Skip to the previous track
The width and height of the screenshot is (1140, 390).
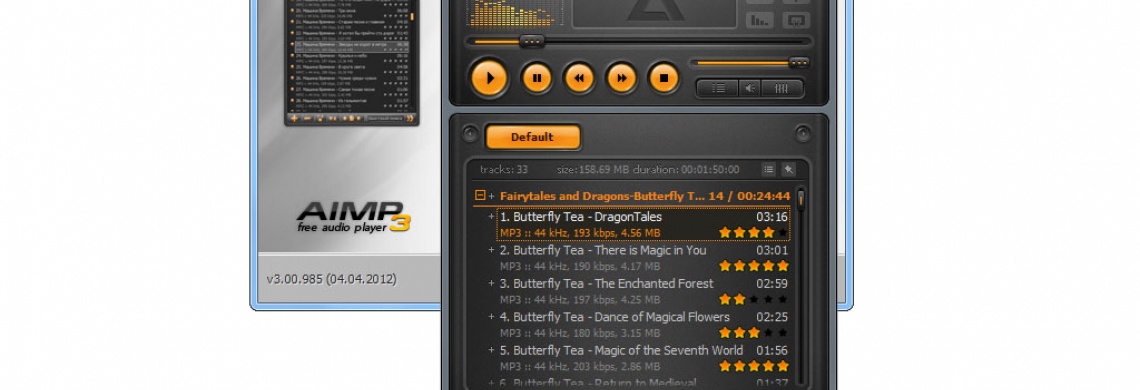(x=579, y=77)
